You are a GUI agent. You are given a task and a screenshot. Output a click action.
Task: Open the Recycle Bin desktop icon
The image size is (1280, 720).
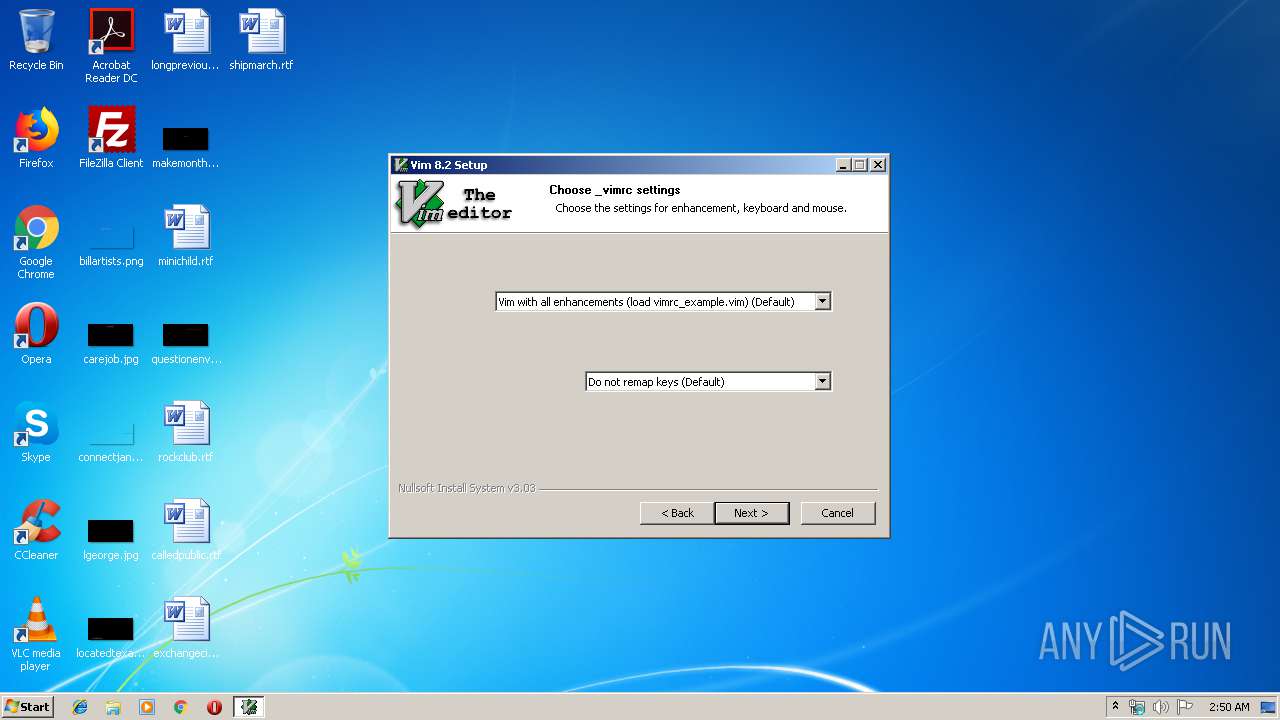[36, 40]
